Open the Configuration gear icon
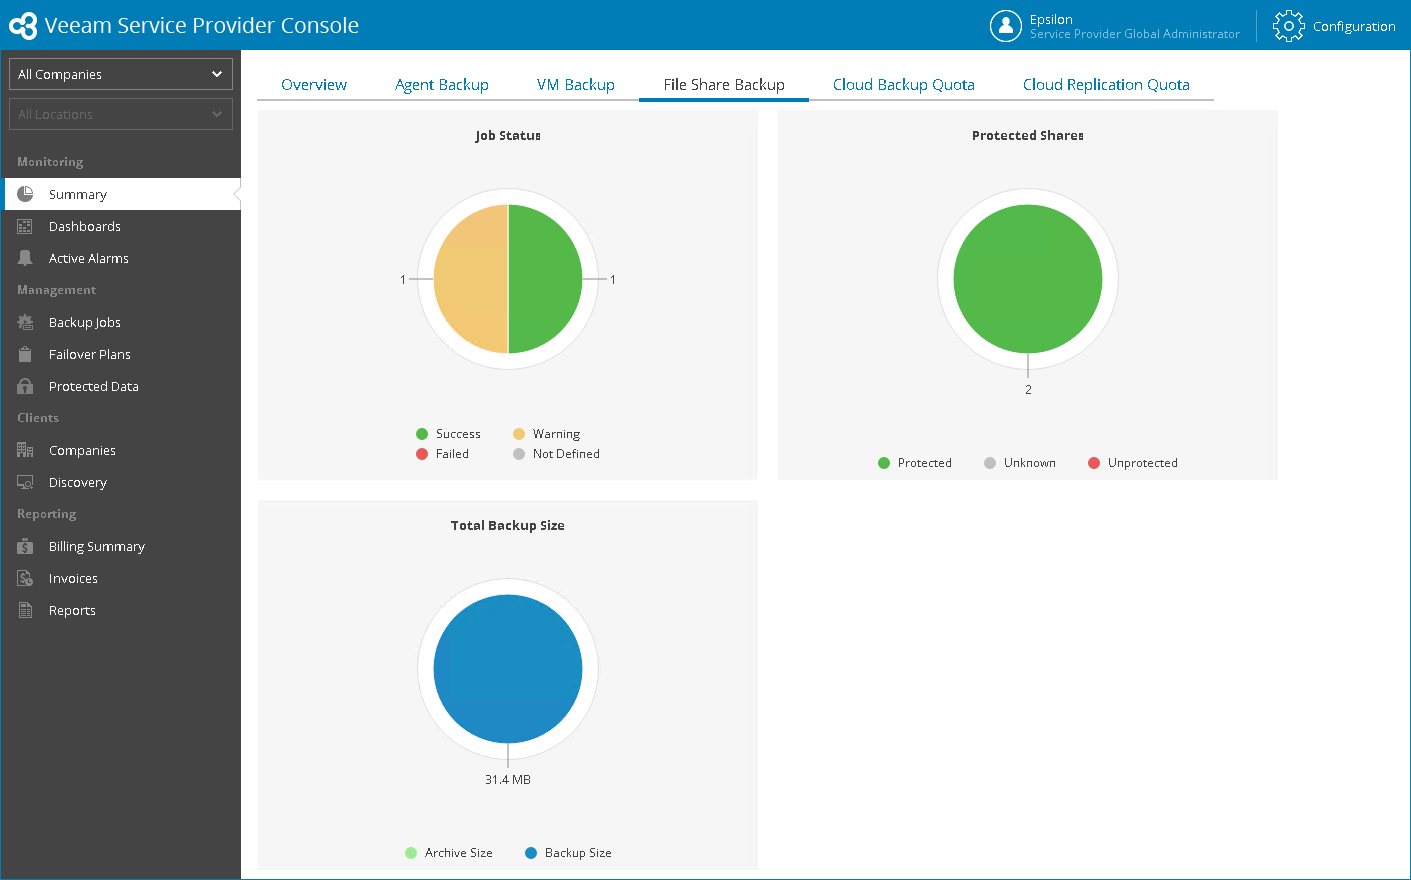 pyautogui.click(x=1288, y=26)
